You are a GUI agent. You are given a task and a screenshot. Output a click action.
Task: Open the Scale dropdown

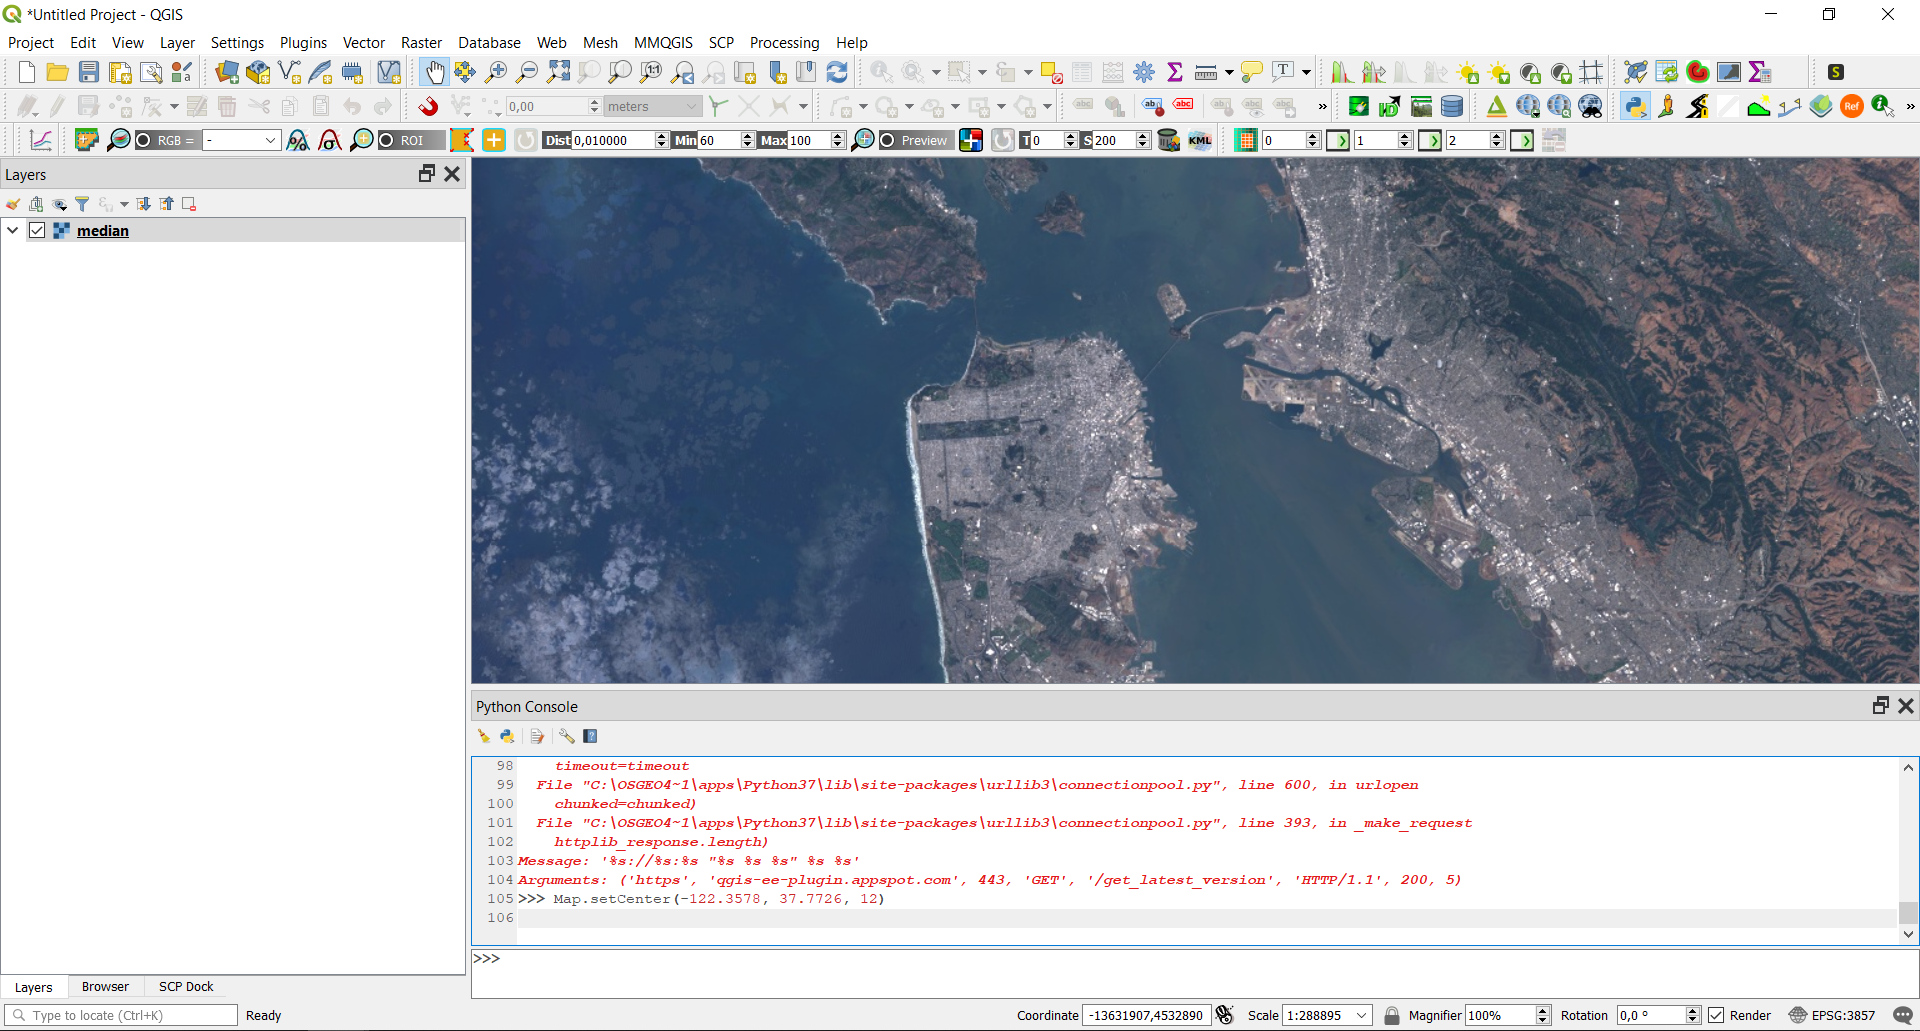(x=1361, y=1015)
